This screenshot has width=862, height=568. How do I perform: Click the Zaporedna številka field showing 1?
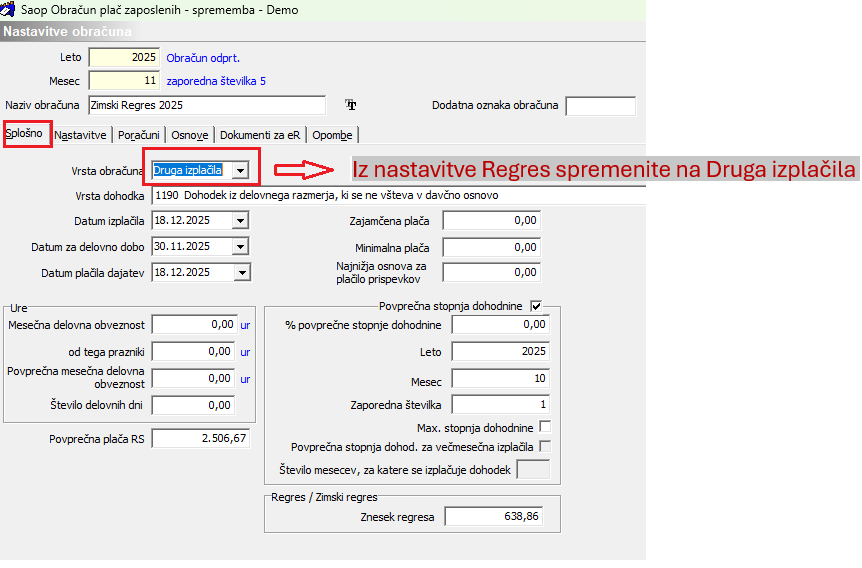[500, 405]
